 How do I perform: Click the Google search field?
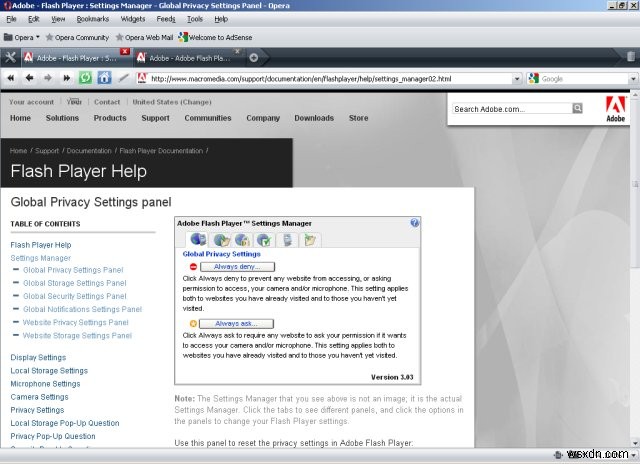[x=584, y=78]
